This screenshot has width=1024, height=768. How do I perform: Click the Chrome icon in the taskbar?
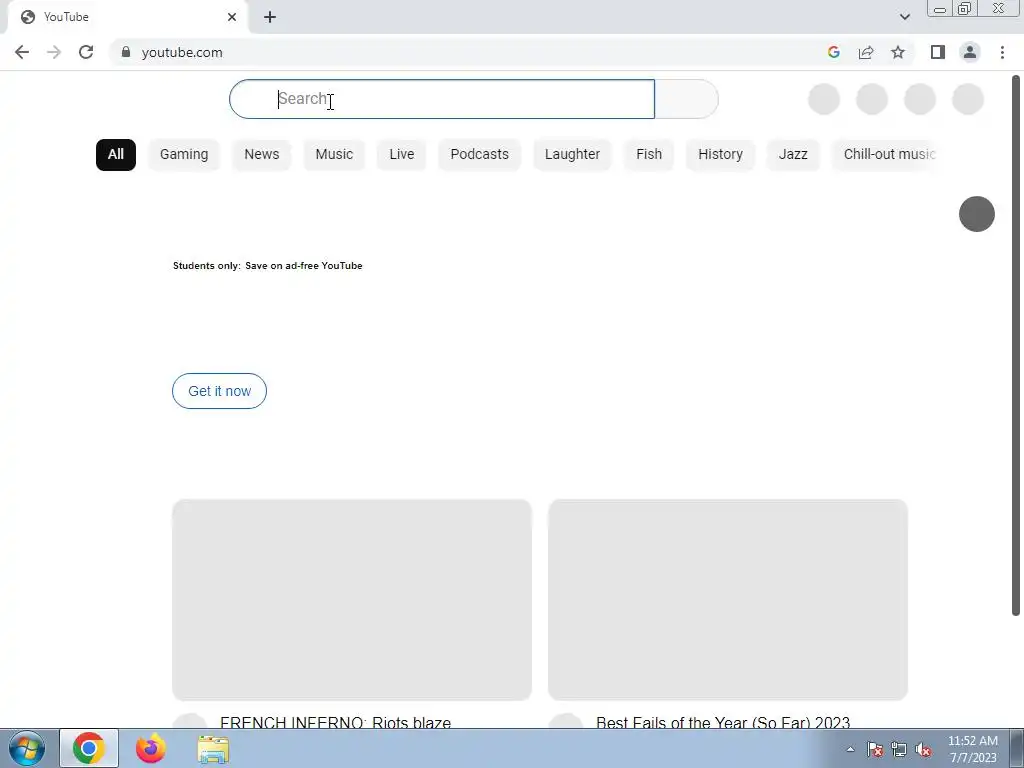click(89, 748)
